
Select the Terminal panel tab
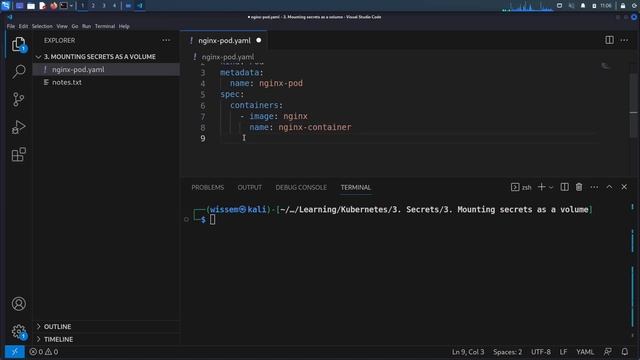pos(356,187)
